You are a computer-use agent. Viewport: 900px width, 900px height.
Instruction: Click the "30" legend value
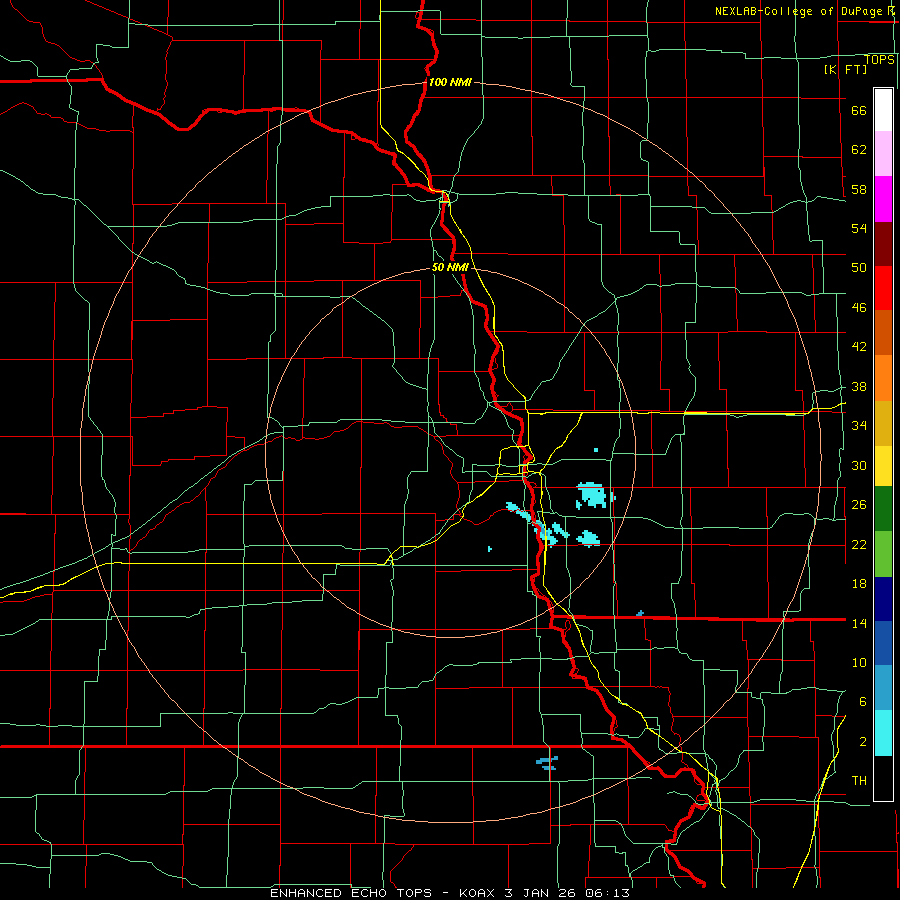tap(859, 465)
